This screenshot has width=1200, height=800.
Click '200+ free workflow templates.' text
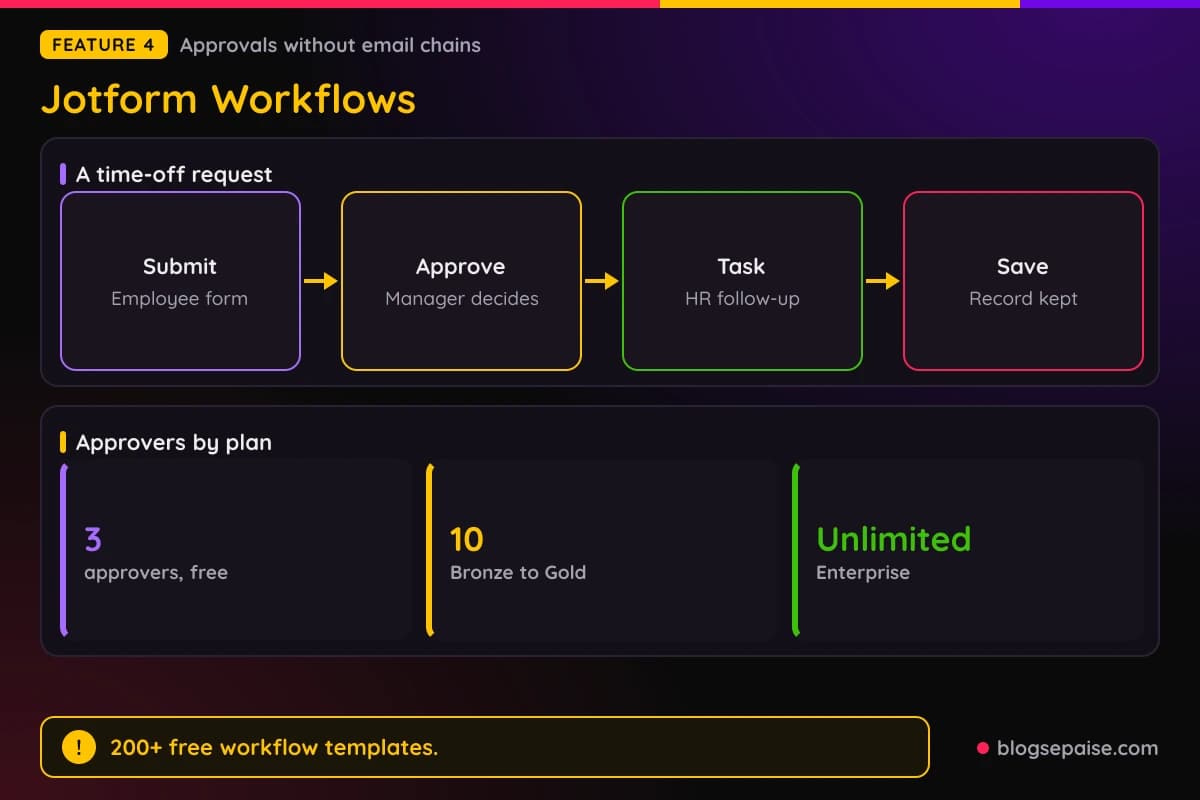(274, 747)
